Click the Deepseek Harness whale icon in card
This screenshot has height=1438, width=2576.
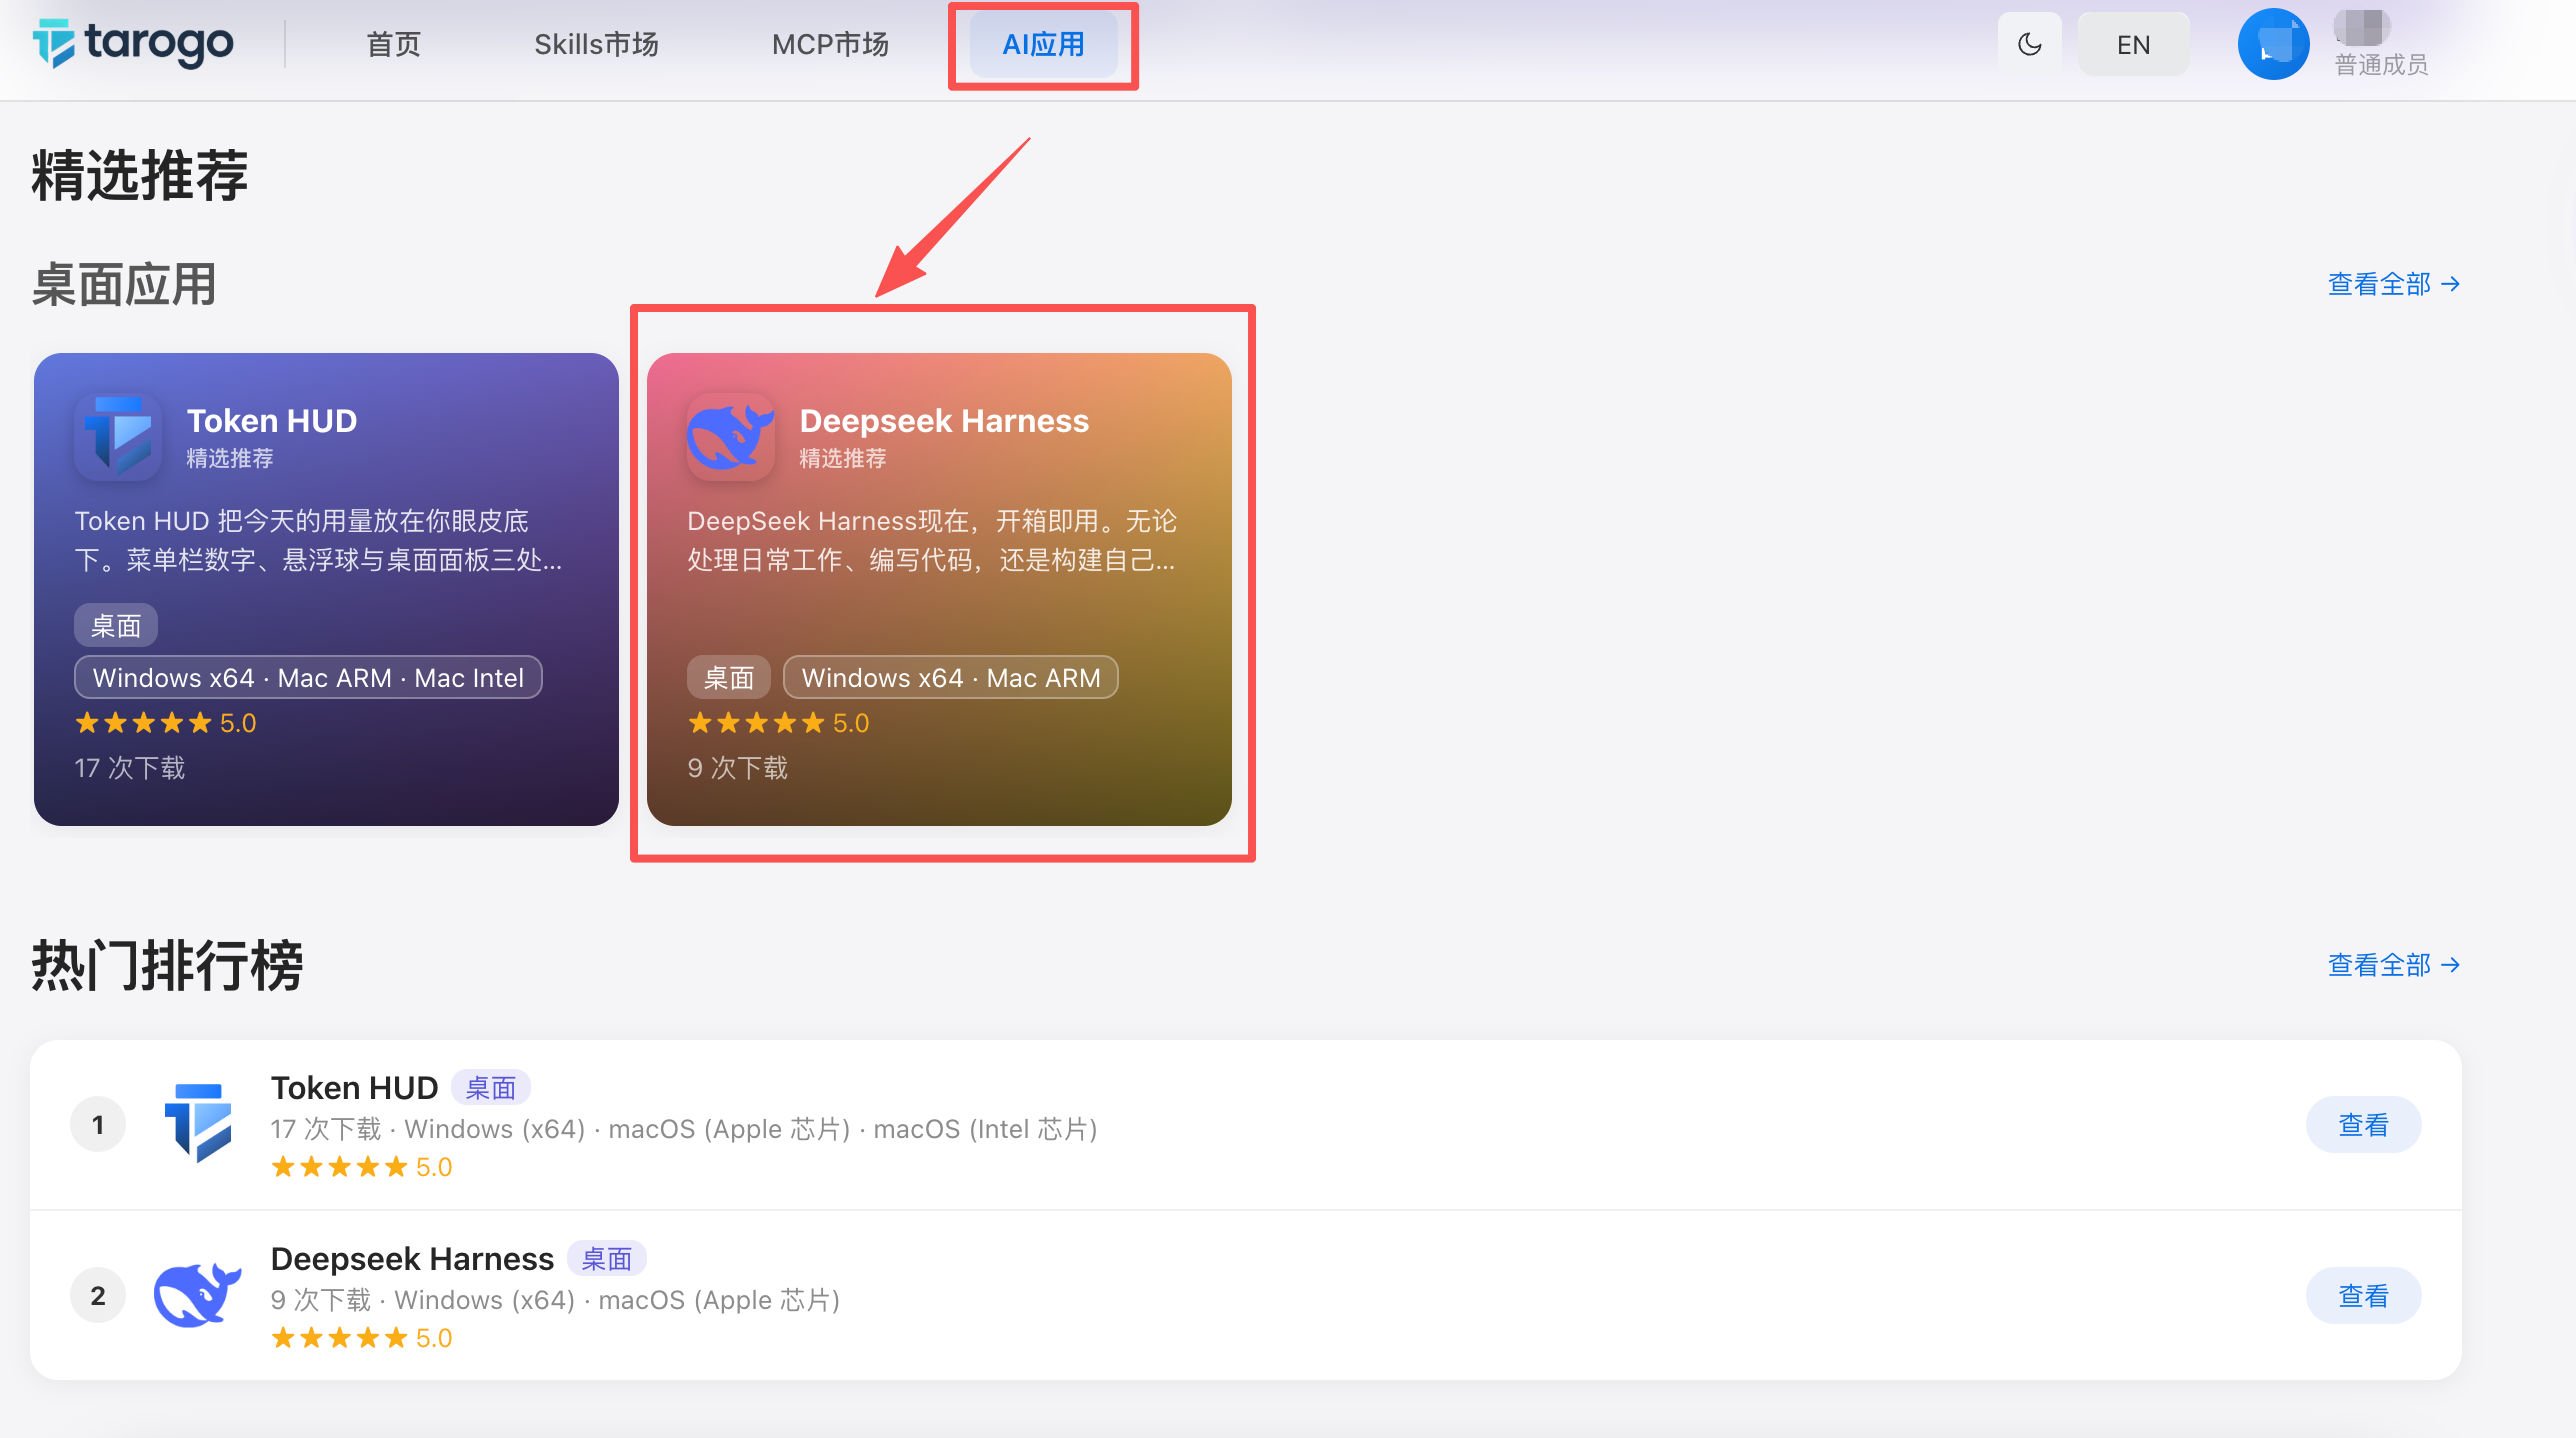pos(731,437)
